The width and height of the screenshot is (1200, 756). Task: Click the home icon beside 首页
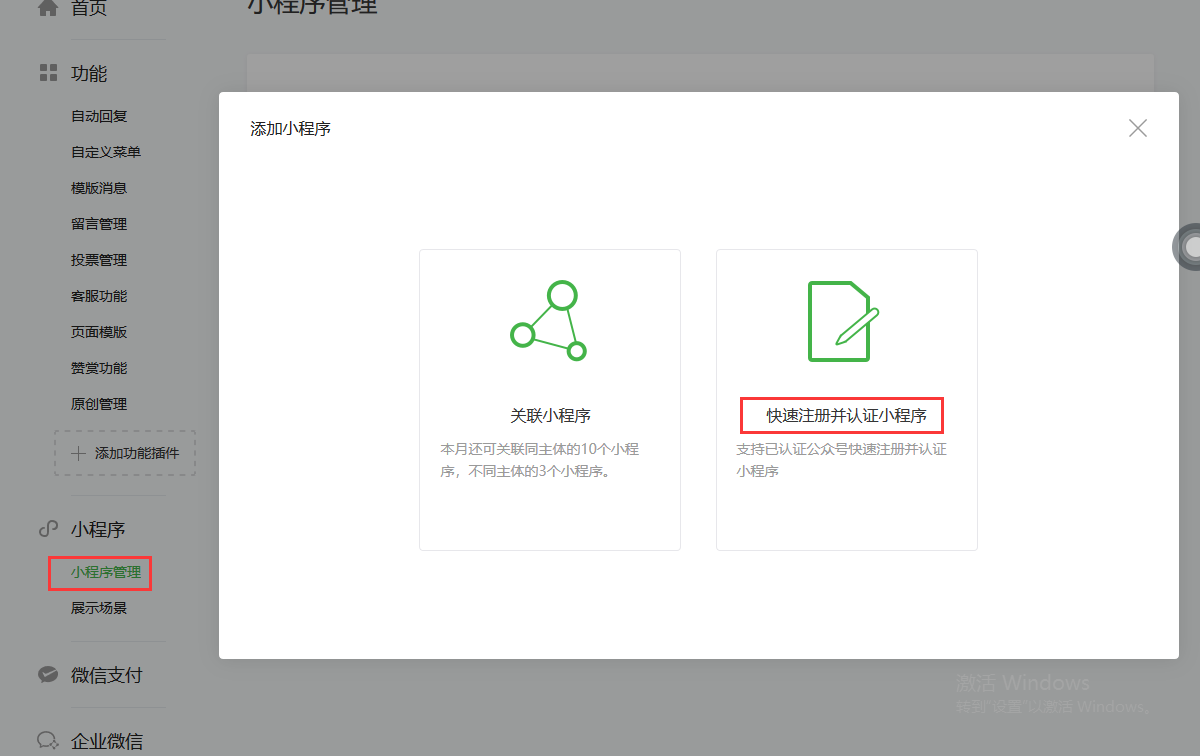click(x=47, y=8)
